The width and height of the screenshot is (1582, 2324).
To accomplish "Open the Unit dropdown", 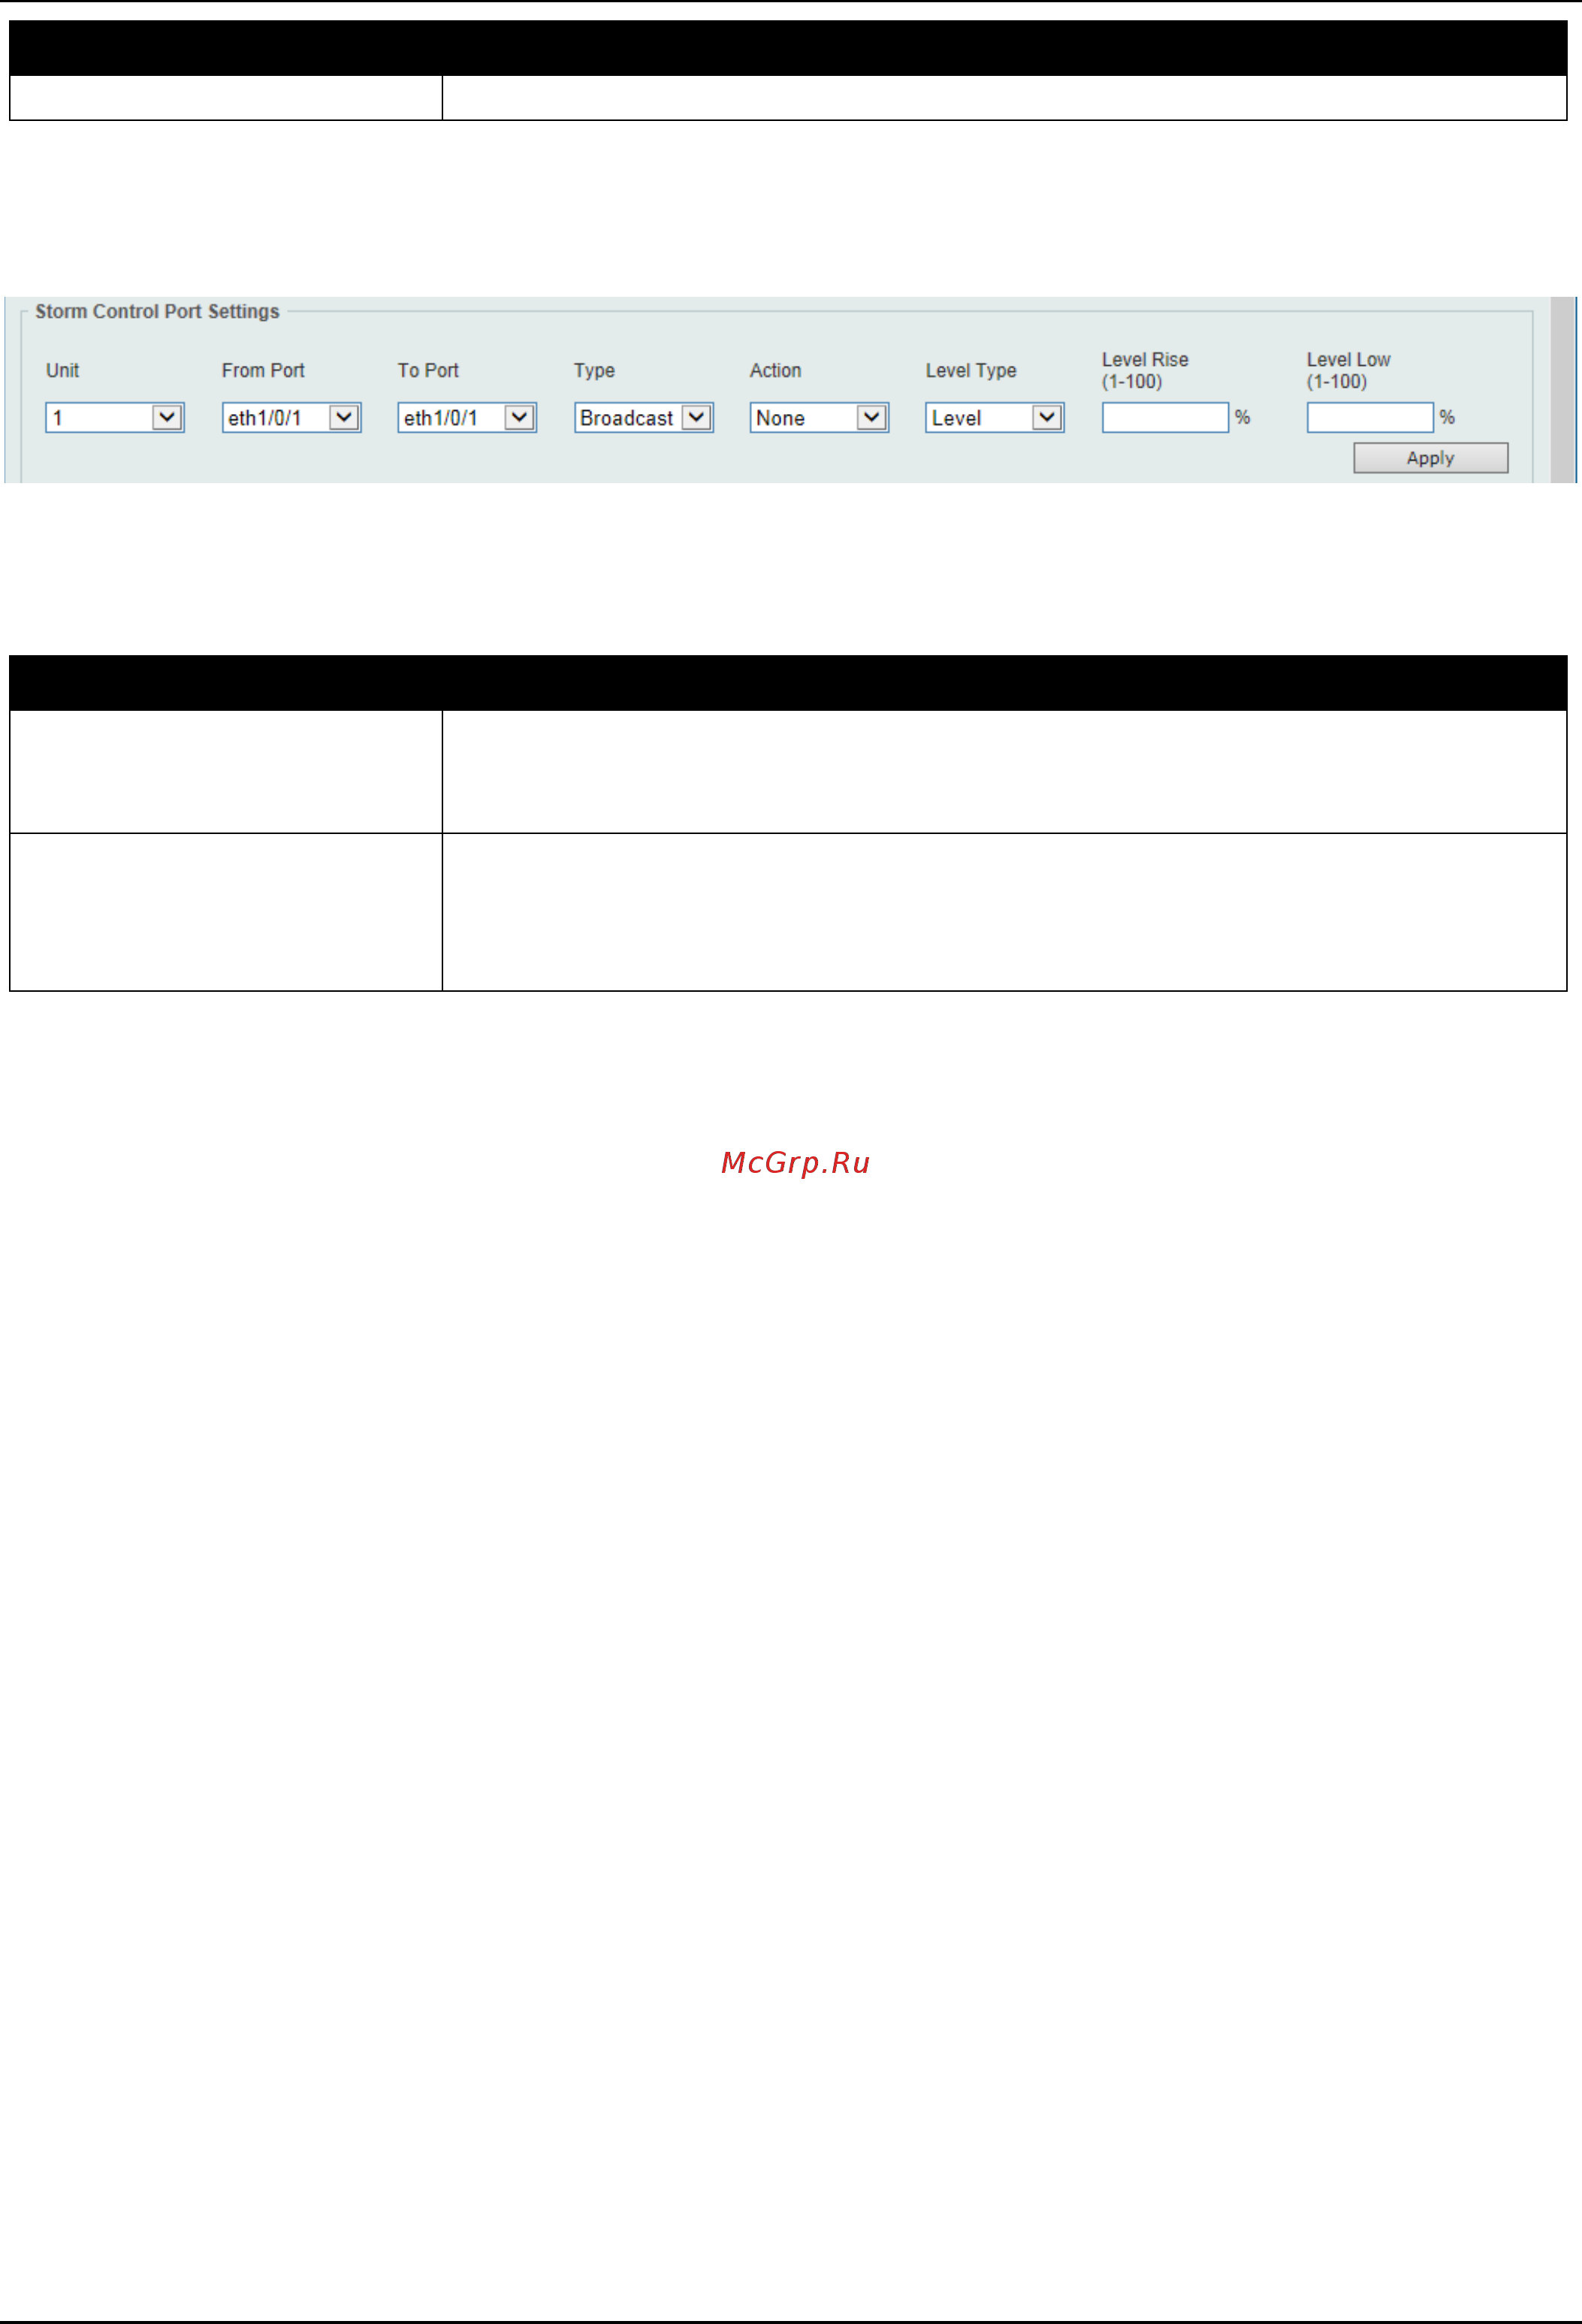I will coord(114,417).
